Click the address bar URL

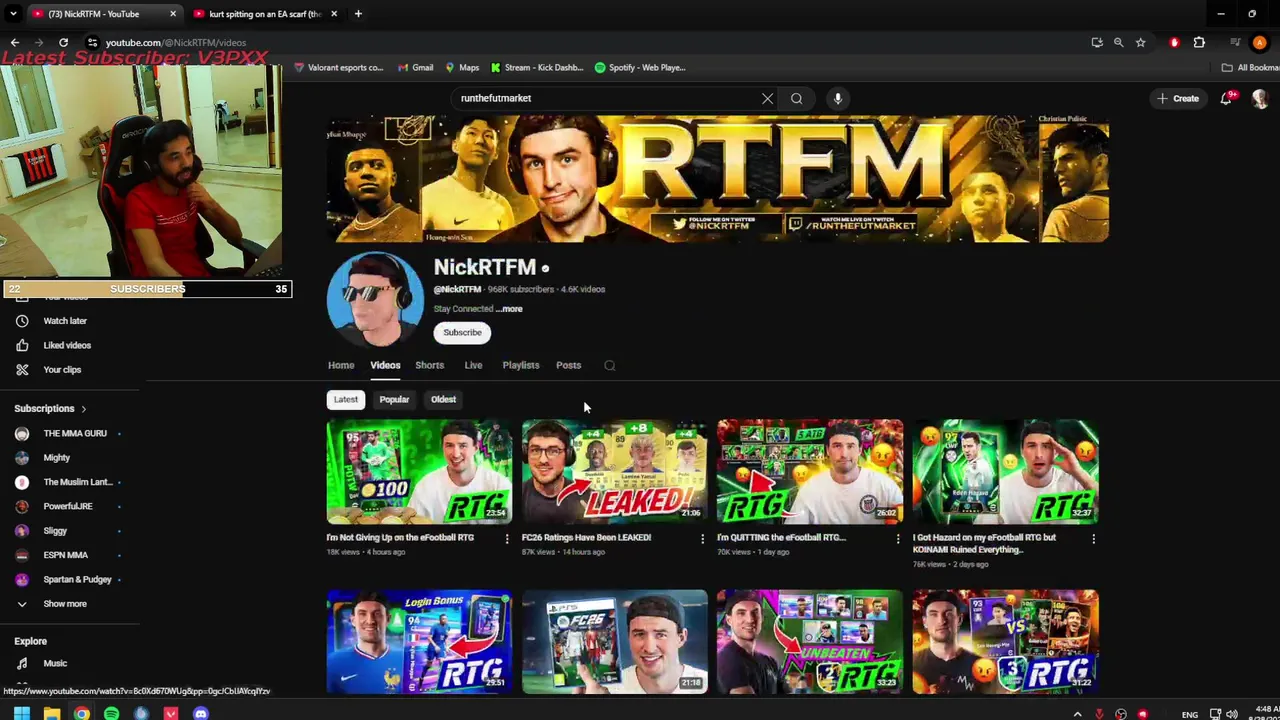point(176,42)
